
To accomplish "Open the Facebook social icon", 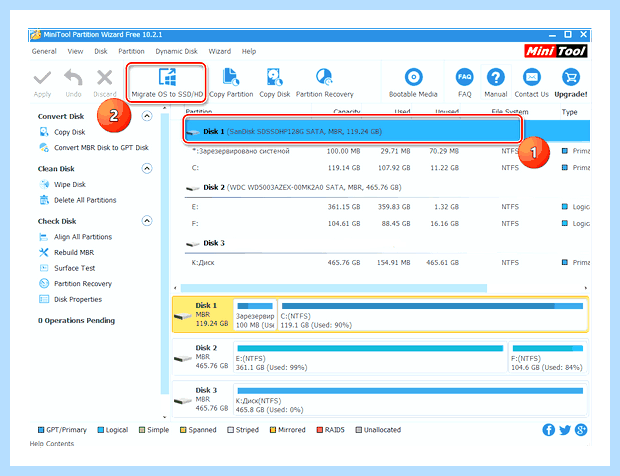I will (548, 430).
